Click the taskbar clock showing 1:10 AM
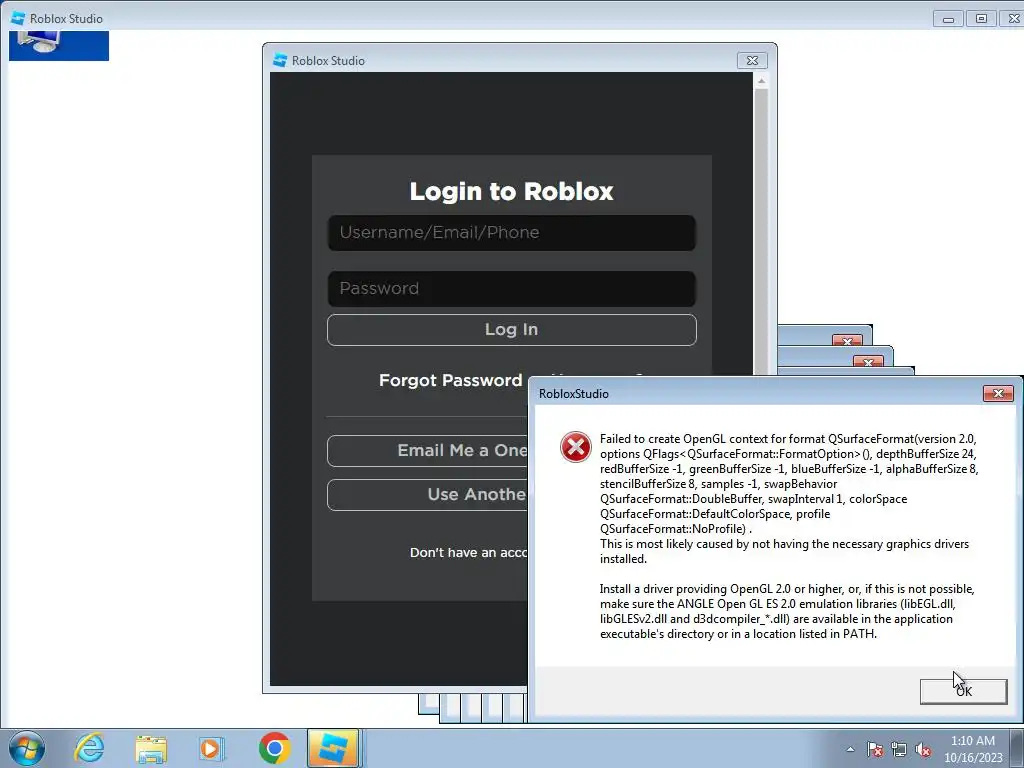Image resolution: width=1024 pixels, height=768 pixels. point(973,749)
